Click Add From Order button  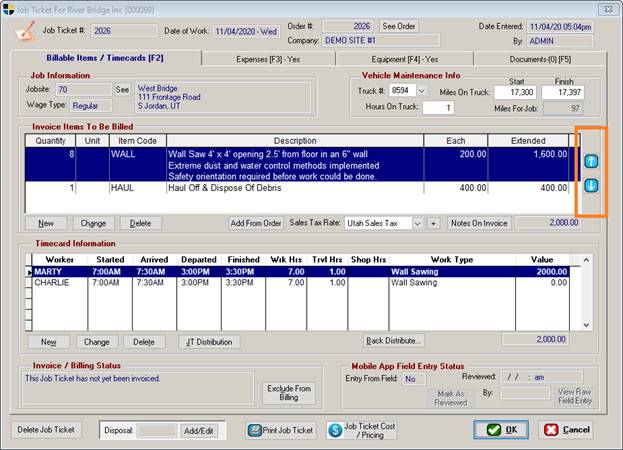click(x=255, y=222)
